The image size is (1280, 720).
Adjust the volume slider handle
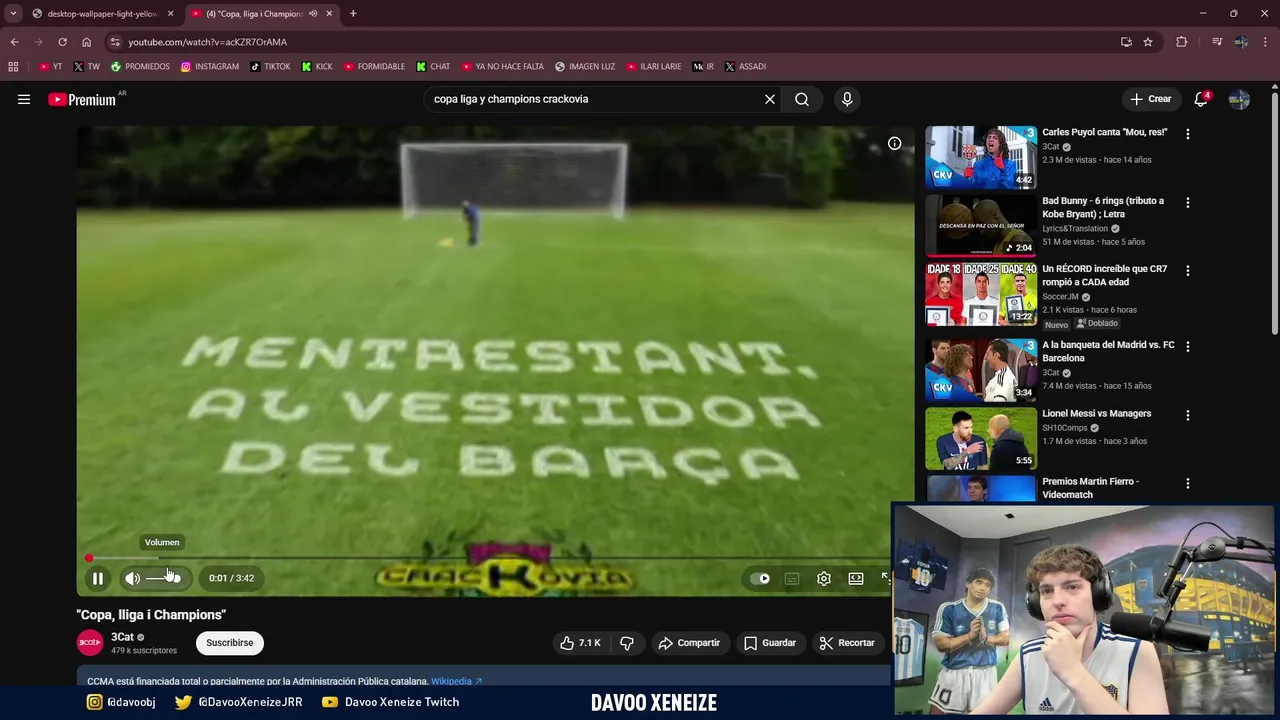174,577
